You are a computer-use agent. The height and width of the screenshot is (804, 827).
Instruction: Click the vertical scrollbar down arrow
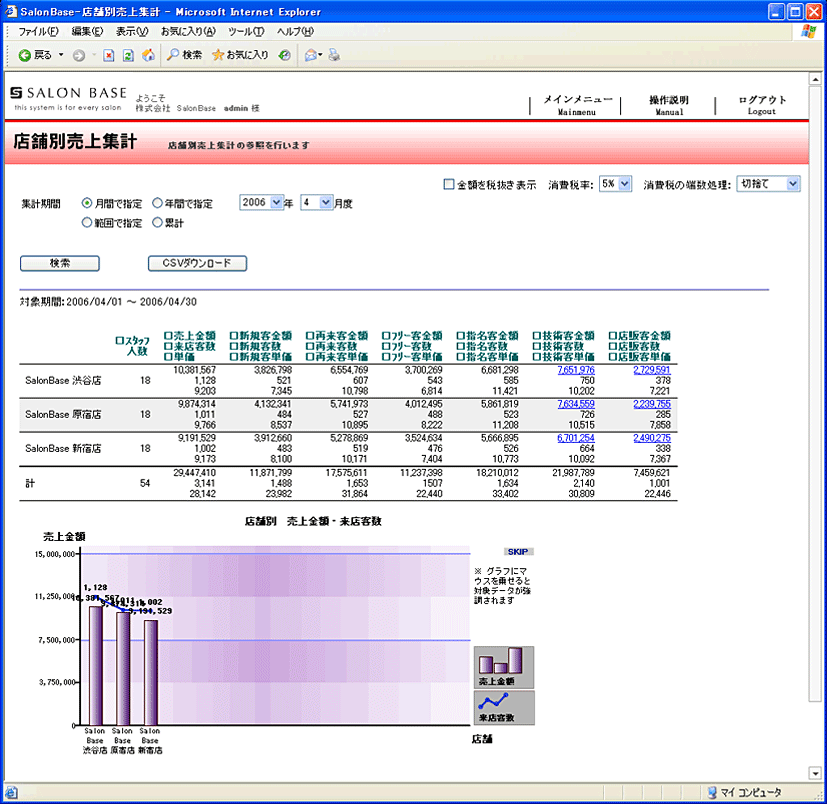pos(815,773)
